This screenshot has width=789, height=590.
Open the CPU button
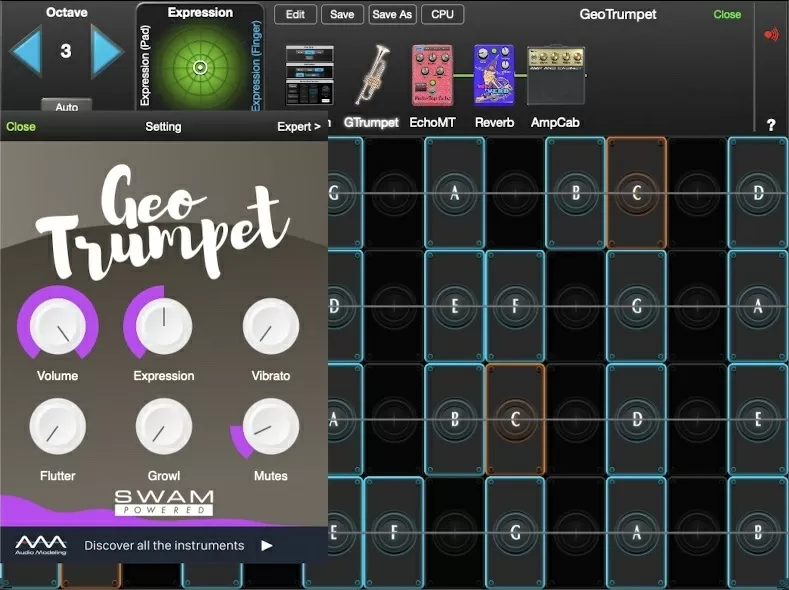coord(442,15)
